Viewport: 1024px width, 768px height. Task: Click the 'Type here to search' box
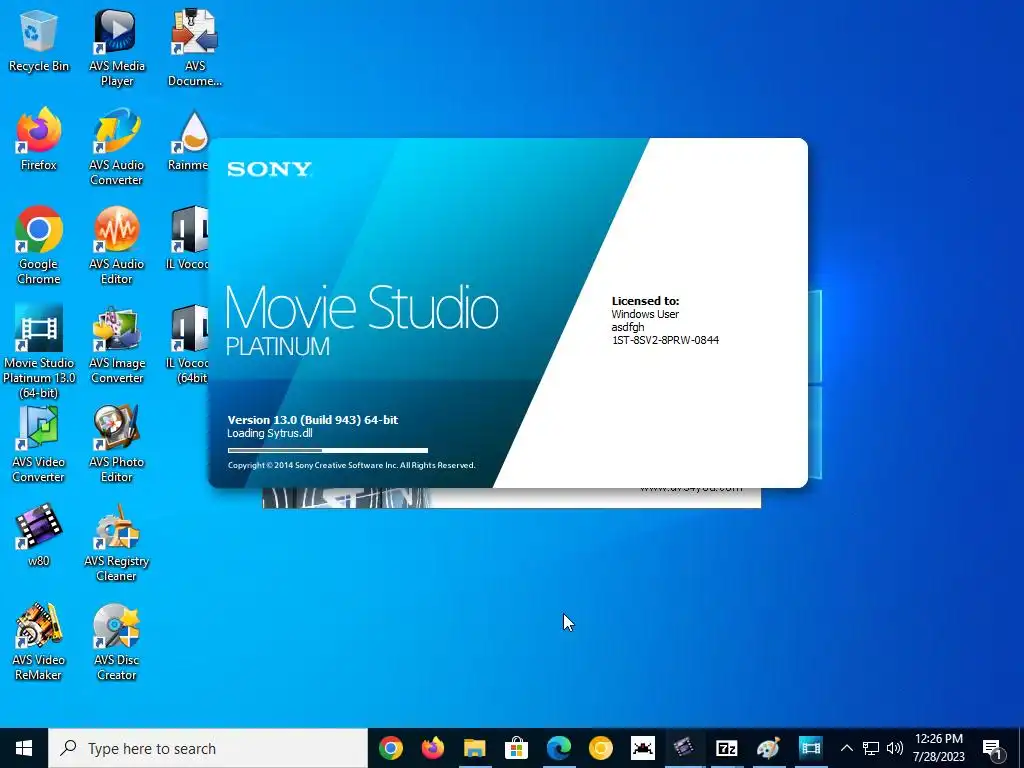point(208,748)
